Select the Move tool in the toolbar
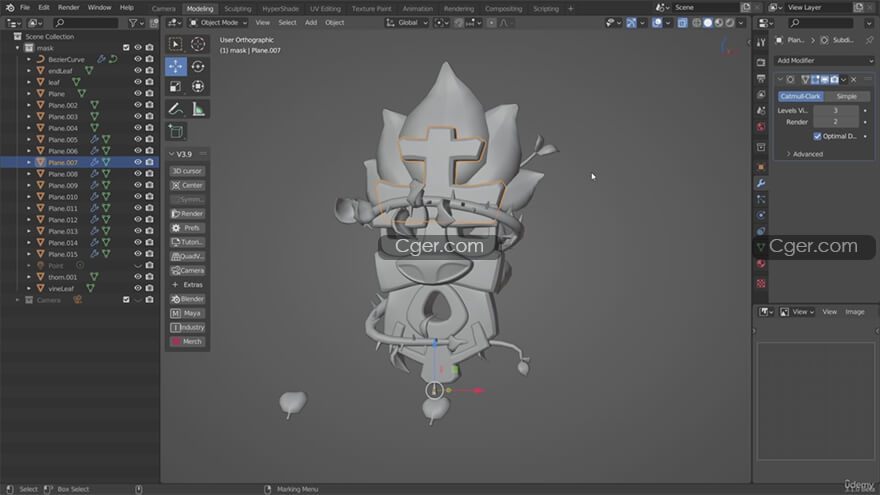The width and height of the screenshot is (880, 495). [x=175, y=66]
